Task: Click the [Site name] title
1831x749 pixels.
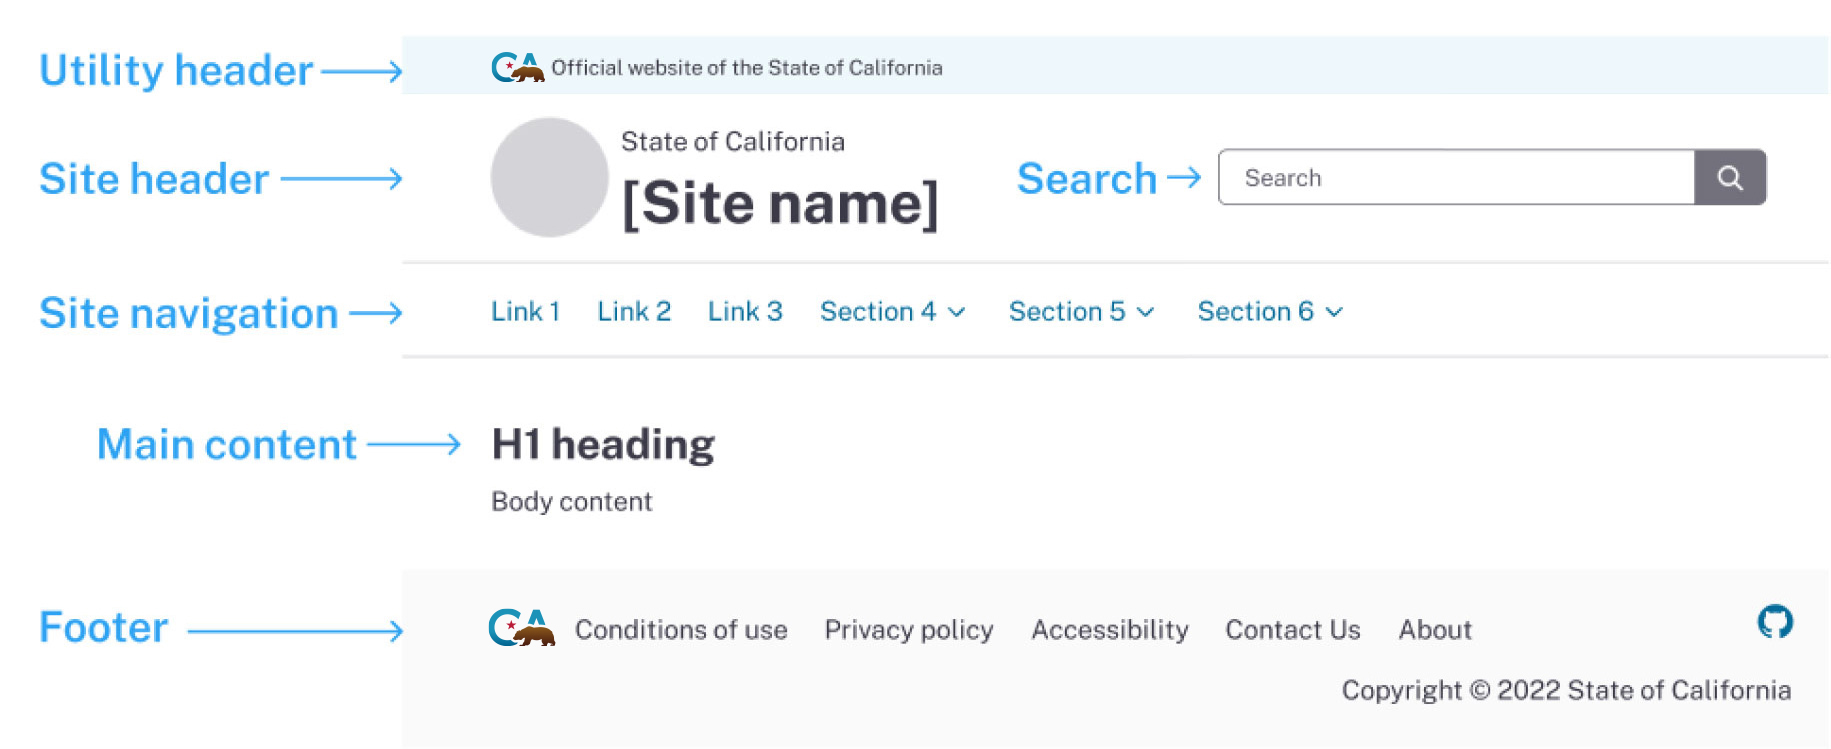Action: 780,204
